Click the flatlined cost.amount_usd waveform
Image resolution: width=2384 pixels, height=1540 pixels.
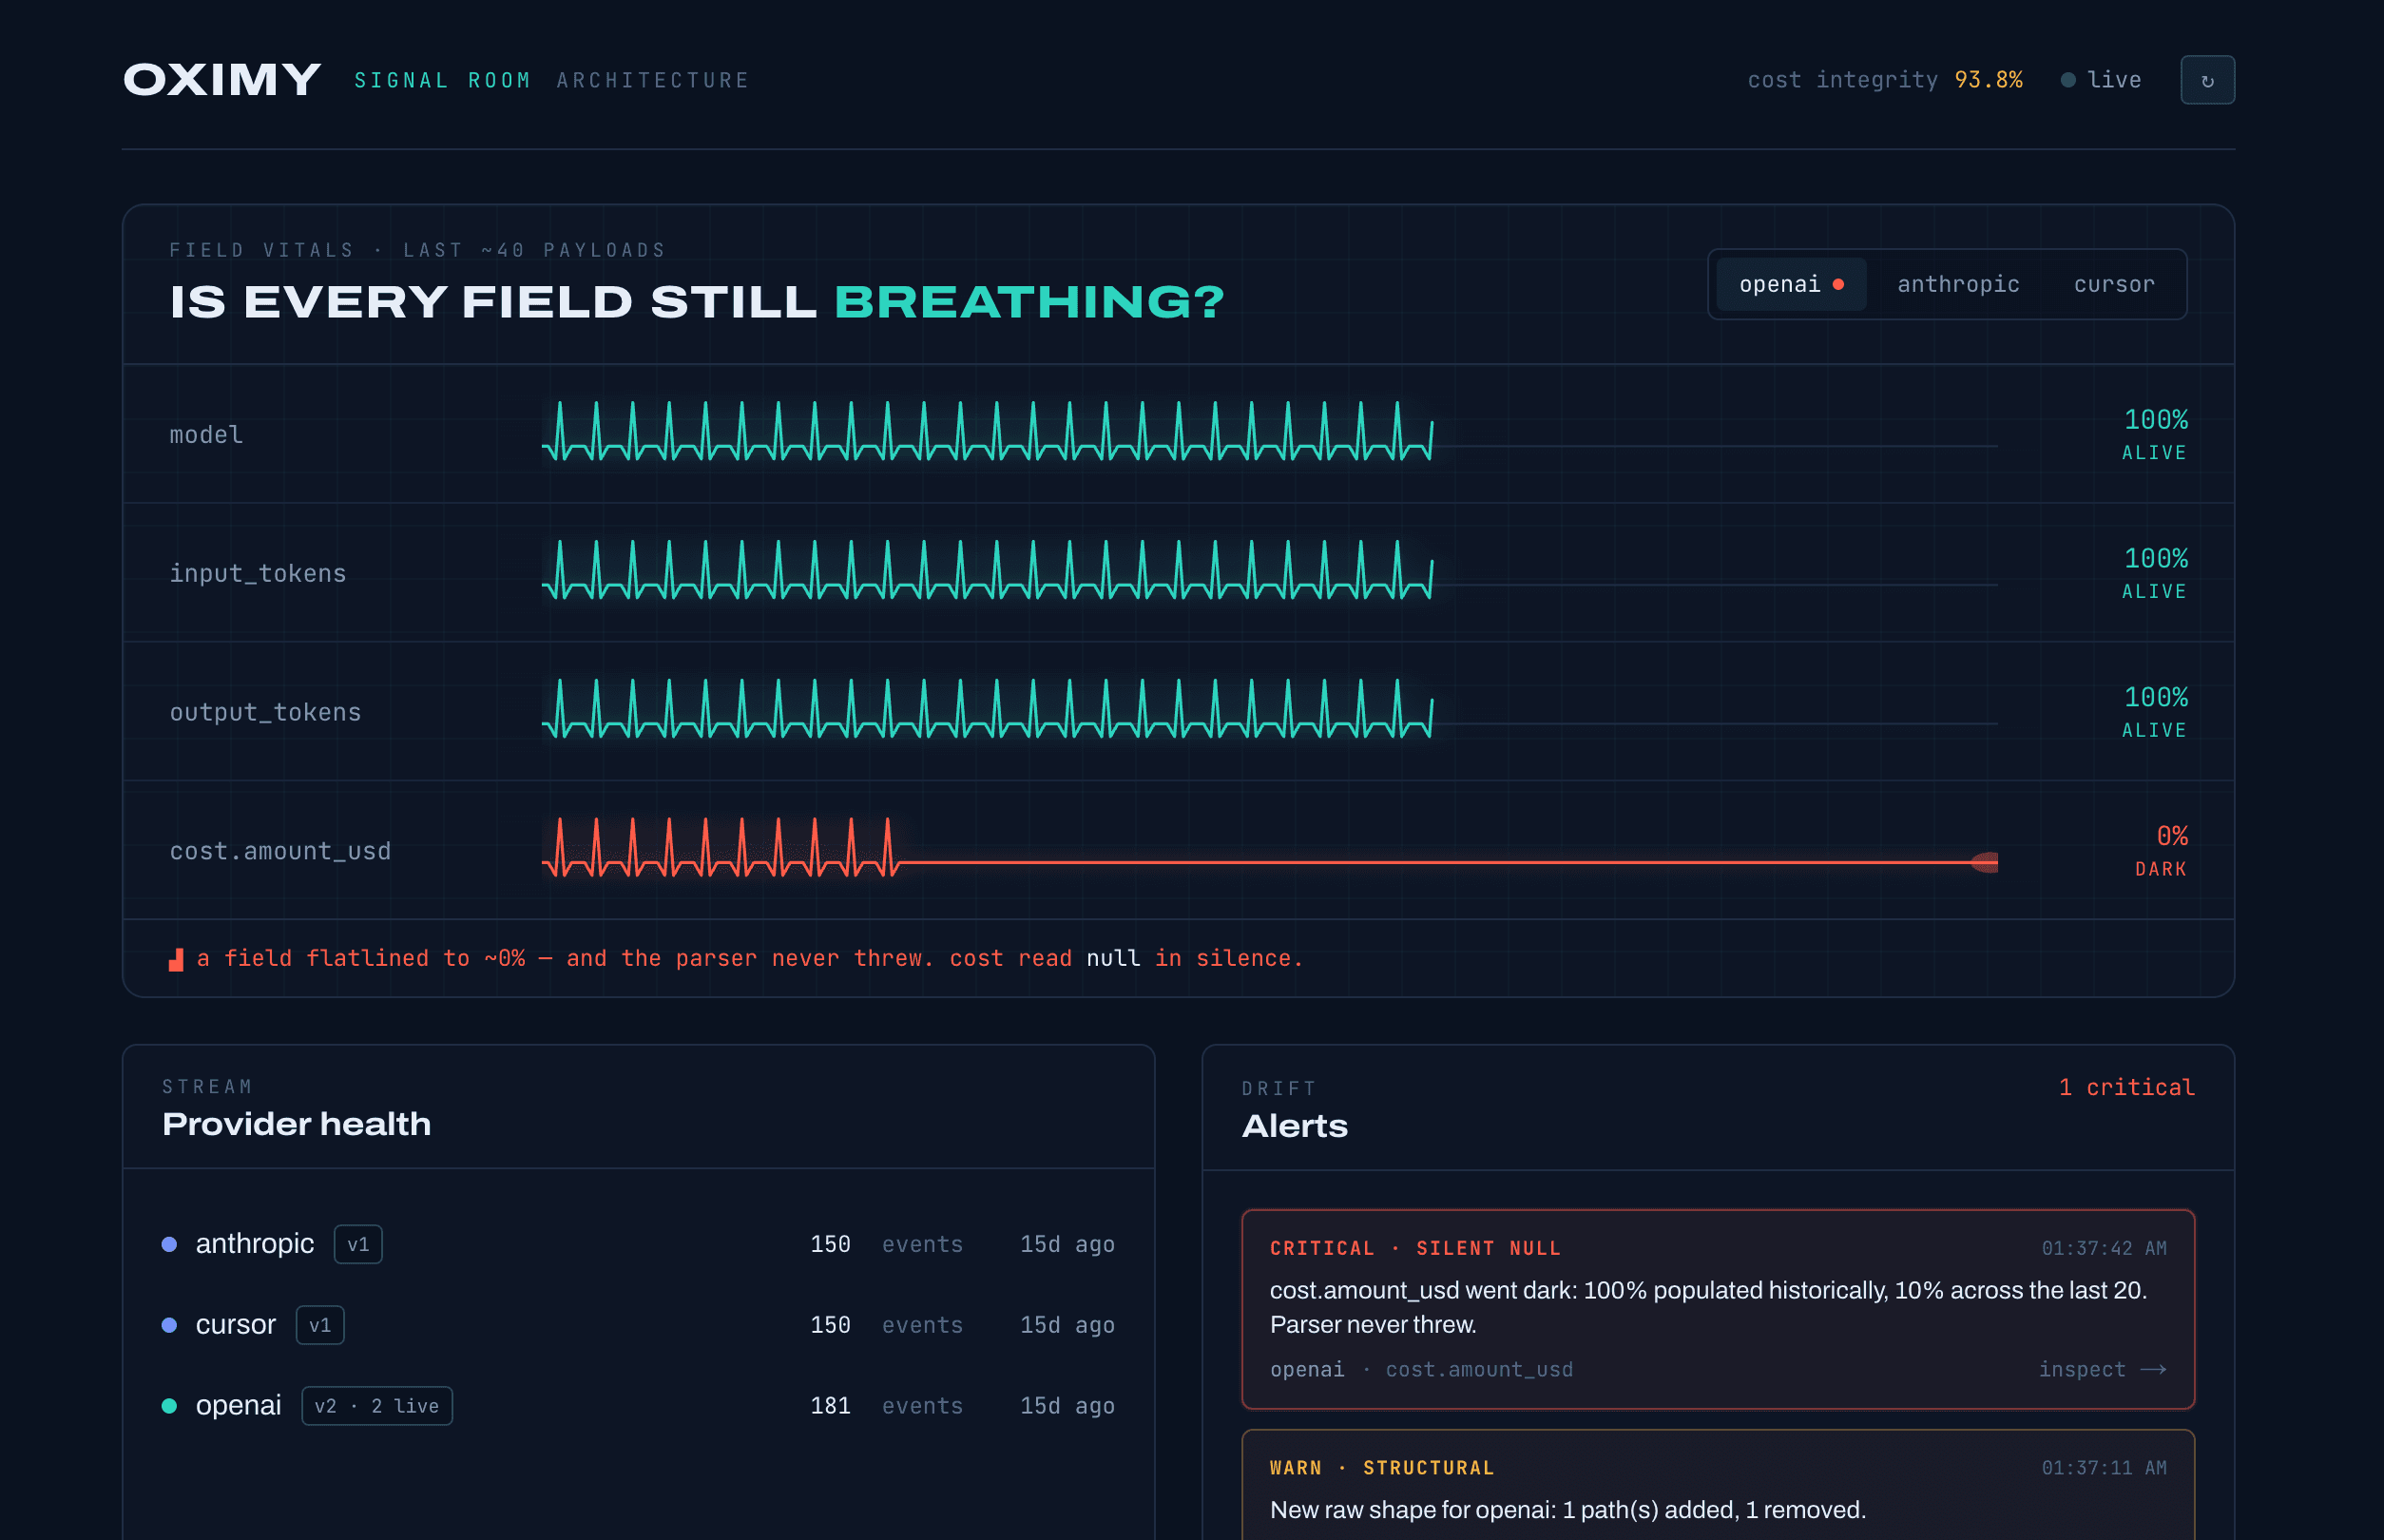1270,848
